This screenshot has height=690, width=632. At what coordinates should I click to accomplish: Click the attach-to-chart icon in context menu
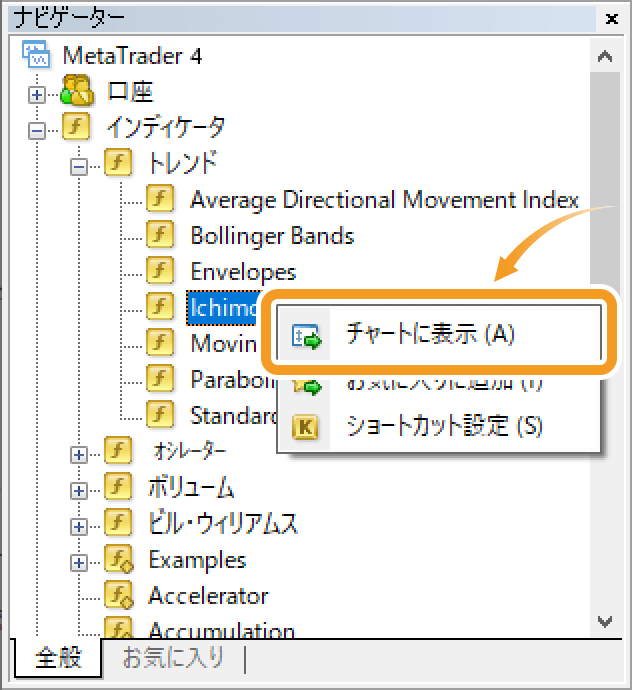coord(307,336)
